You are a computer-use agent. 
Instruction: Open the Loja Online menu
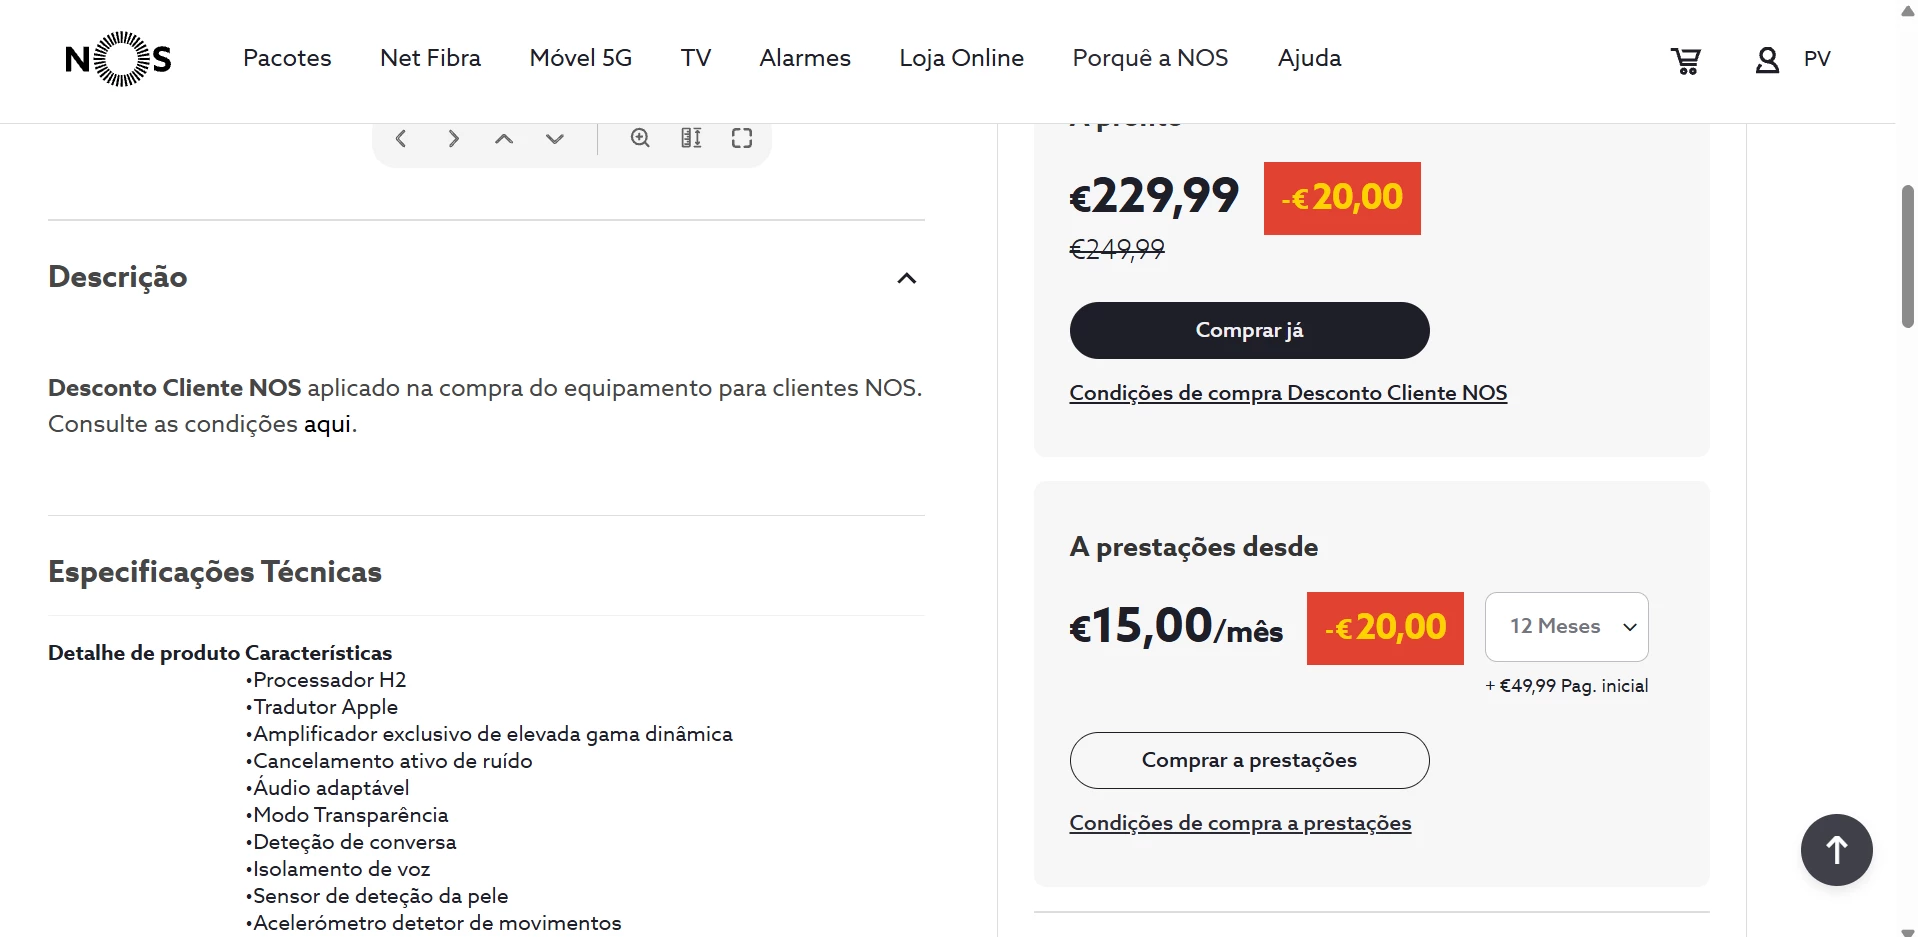(961, 58)
